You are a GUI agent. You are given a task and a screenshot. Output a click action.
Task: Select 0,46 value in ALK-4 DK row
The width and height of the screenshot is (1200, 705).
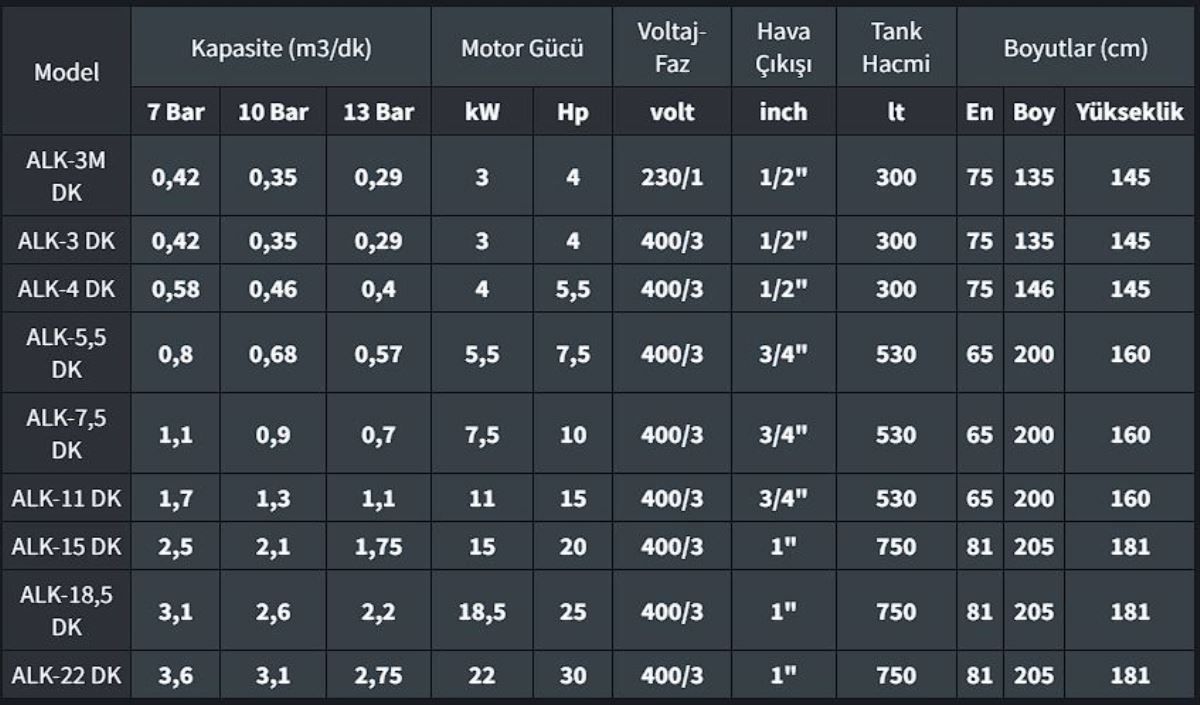(272, 290)
